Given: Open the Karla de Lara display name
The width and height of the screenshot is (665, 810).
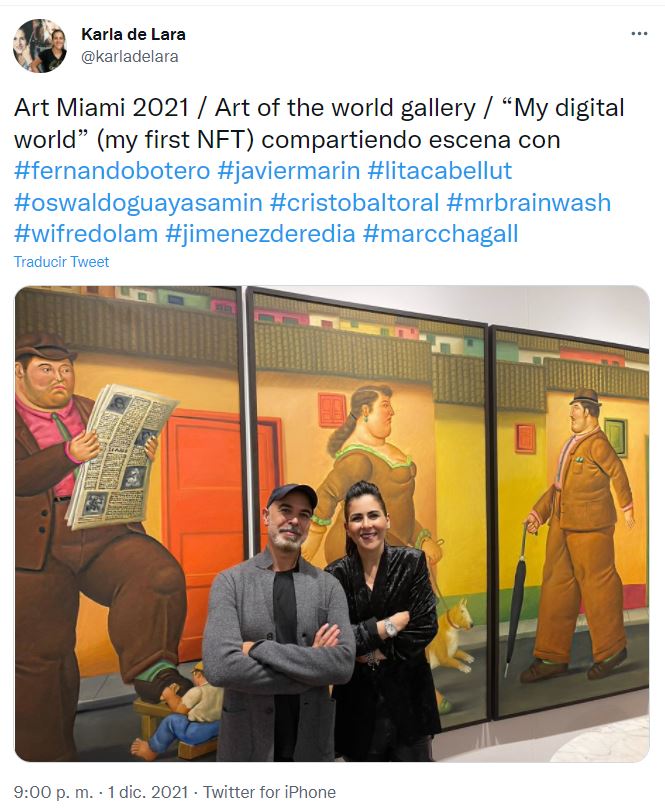Looking at the screenshot, I should click(x=133, y=34).
